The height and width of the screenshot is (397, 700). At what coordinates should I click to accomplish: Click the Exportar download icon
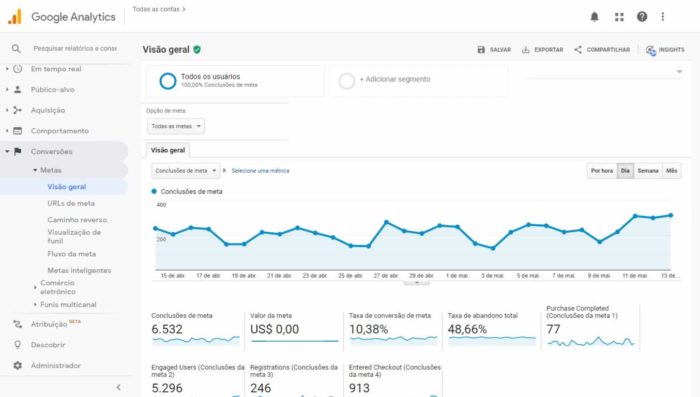point(525,50)
